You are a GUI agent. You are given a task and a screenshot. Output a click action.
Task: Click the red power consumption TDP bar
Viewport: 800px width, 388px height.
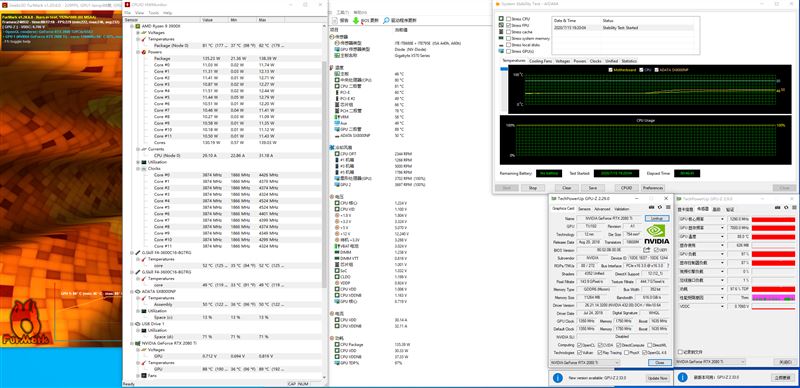773,289
